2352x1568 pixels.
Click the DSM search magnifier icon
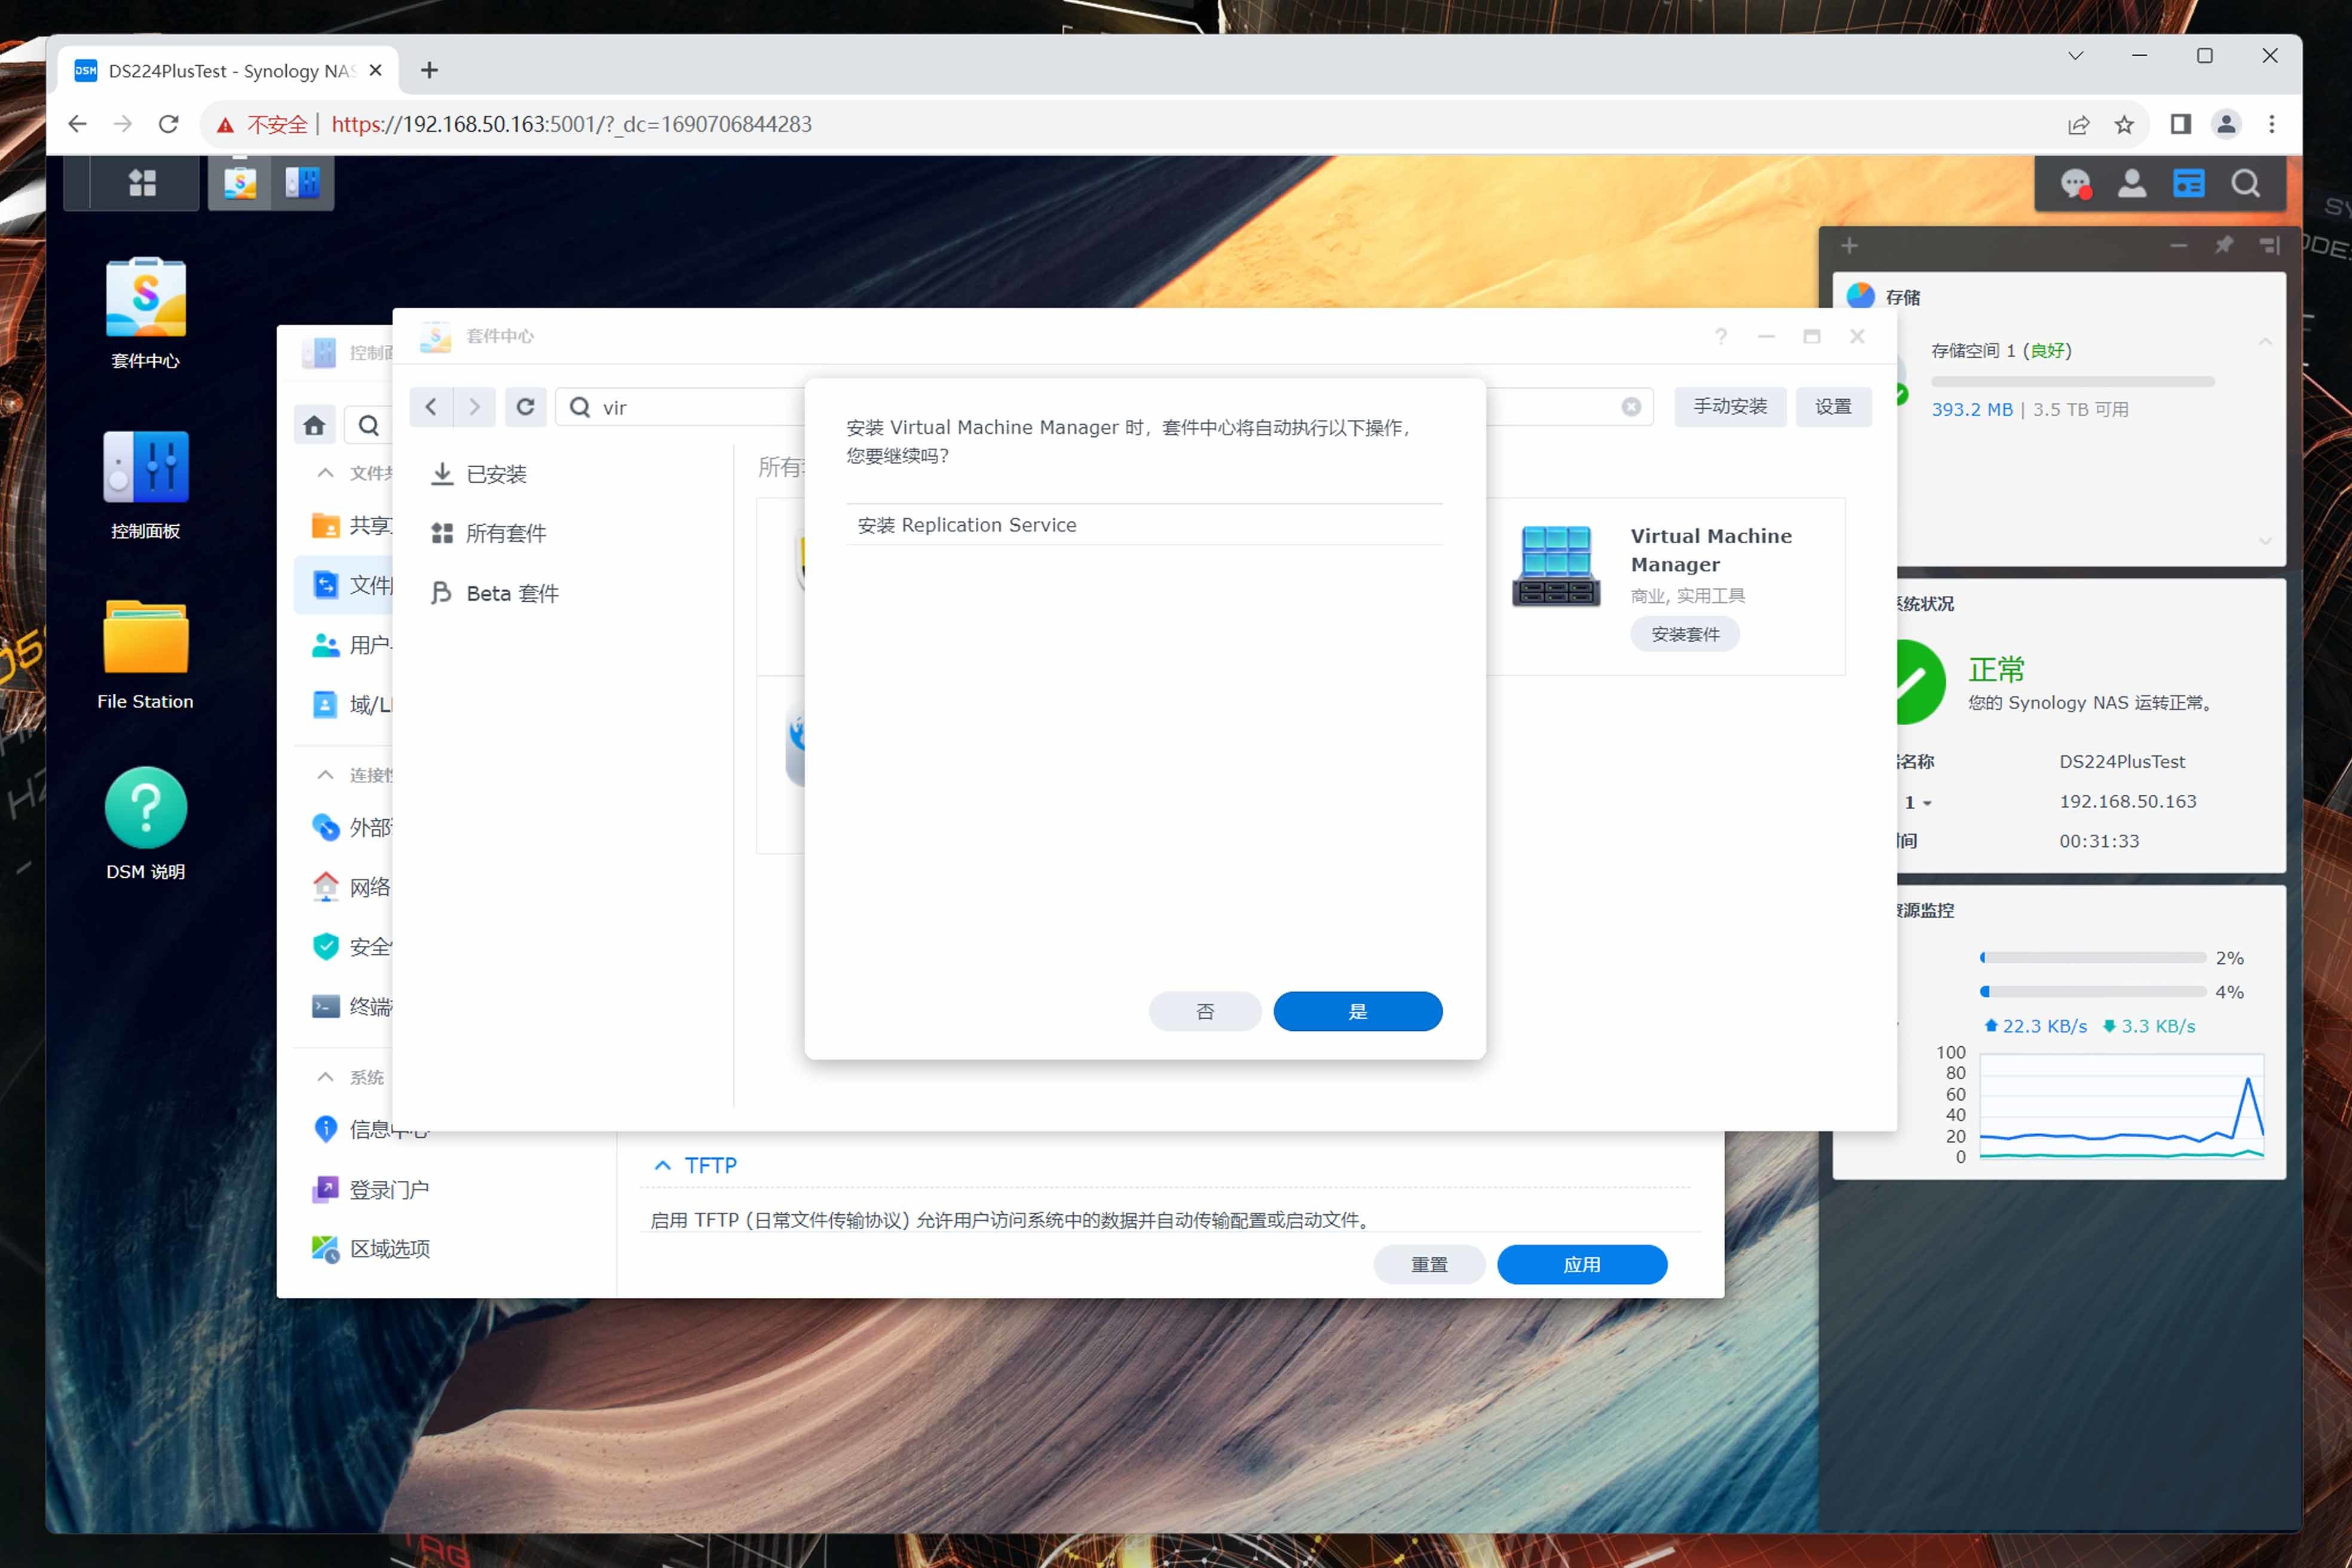(2245, 184)
